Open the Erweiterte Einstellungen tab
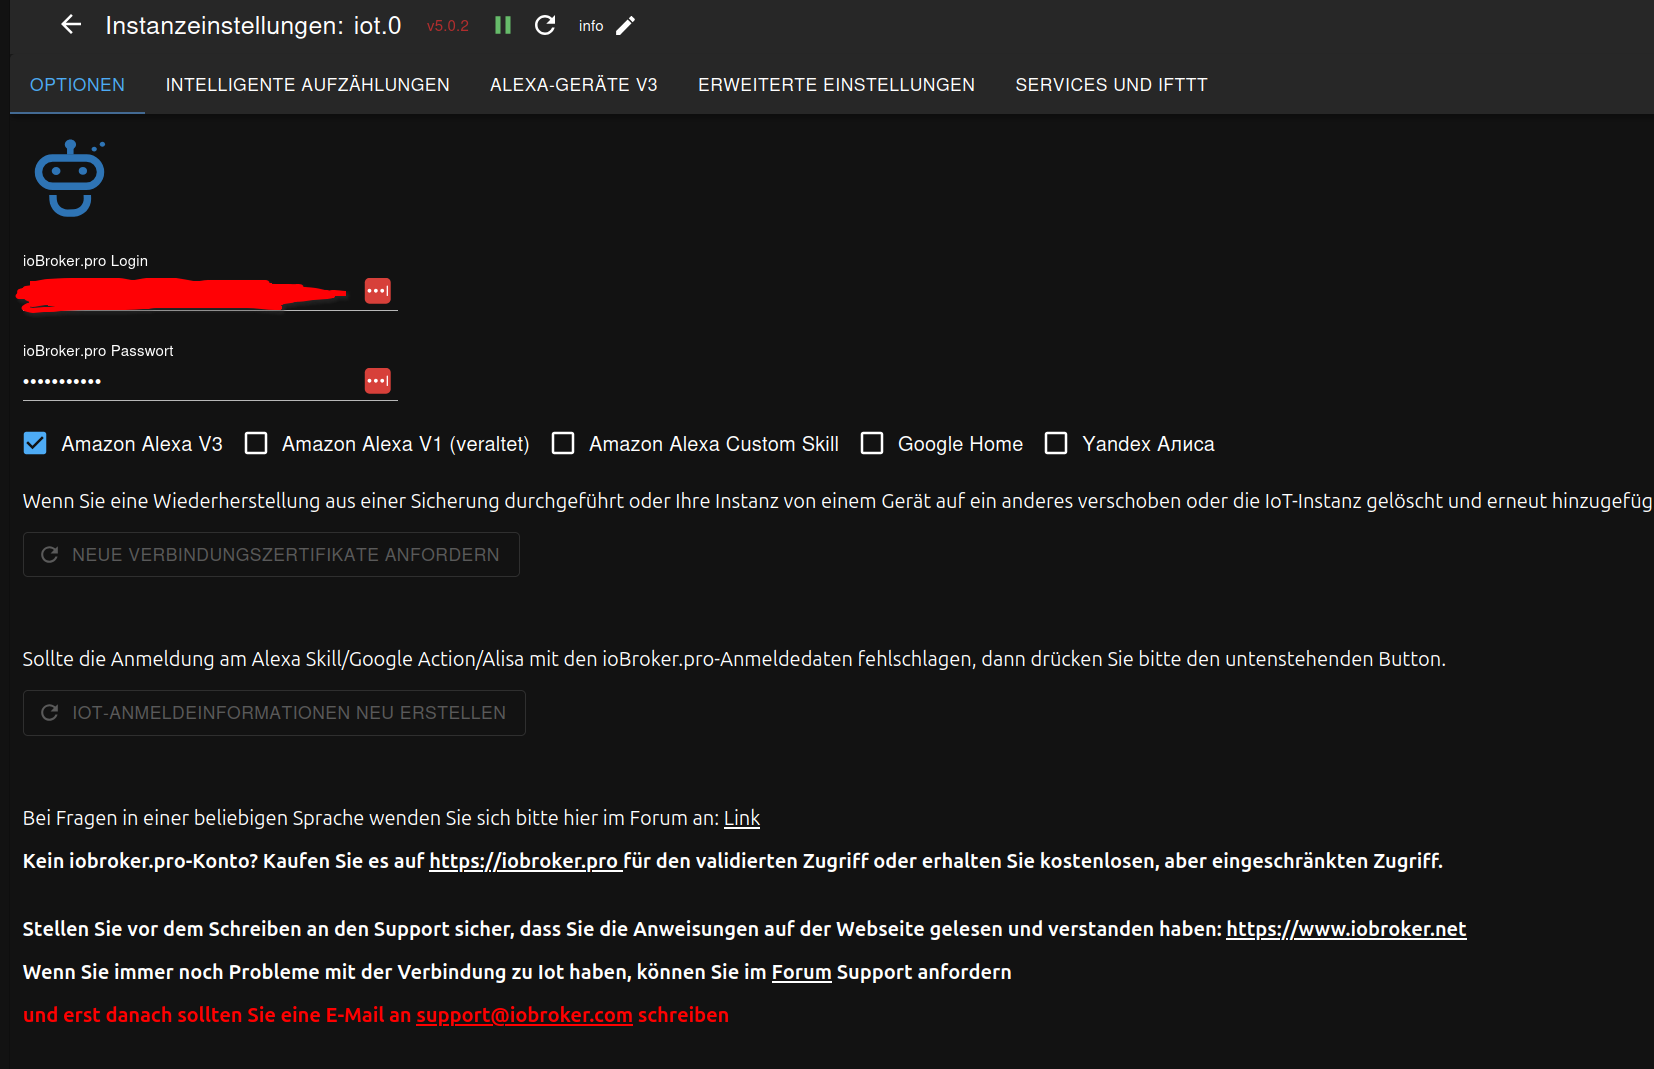The image size is (1654, 1069). (x=836, y=85)
